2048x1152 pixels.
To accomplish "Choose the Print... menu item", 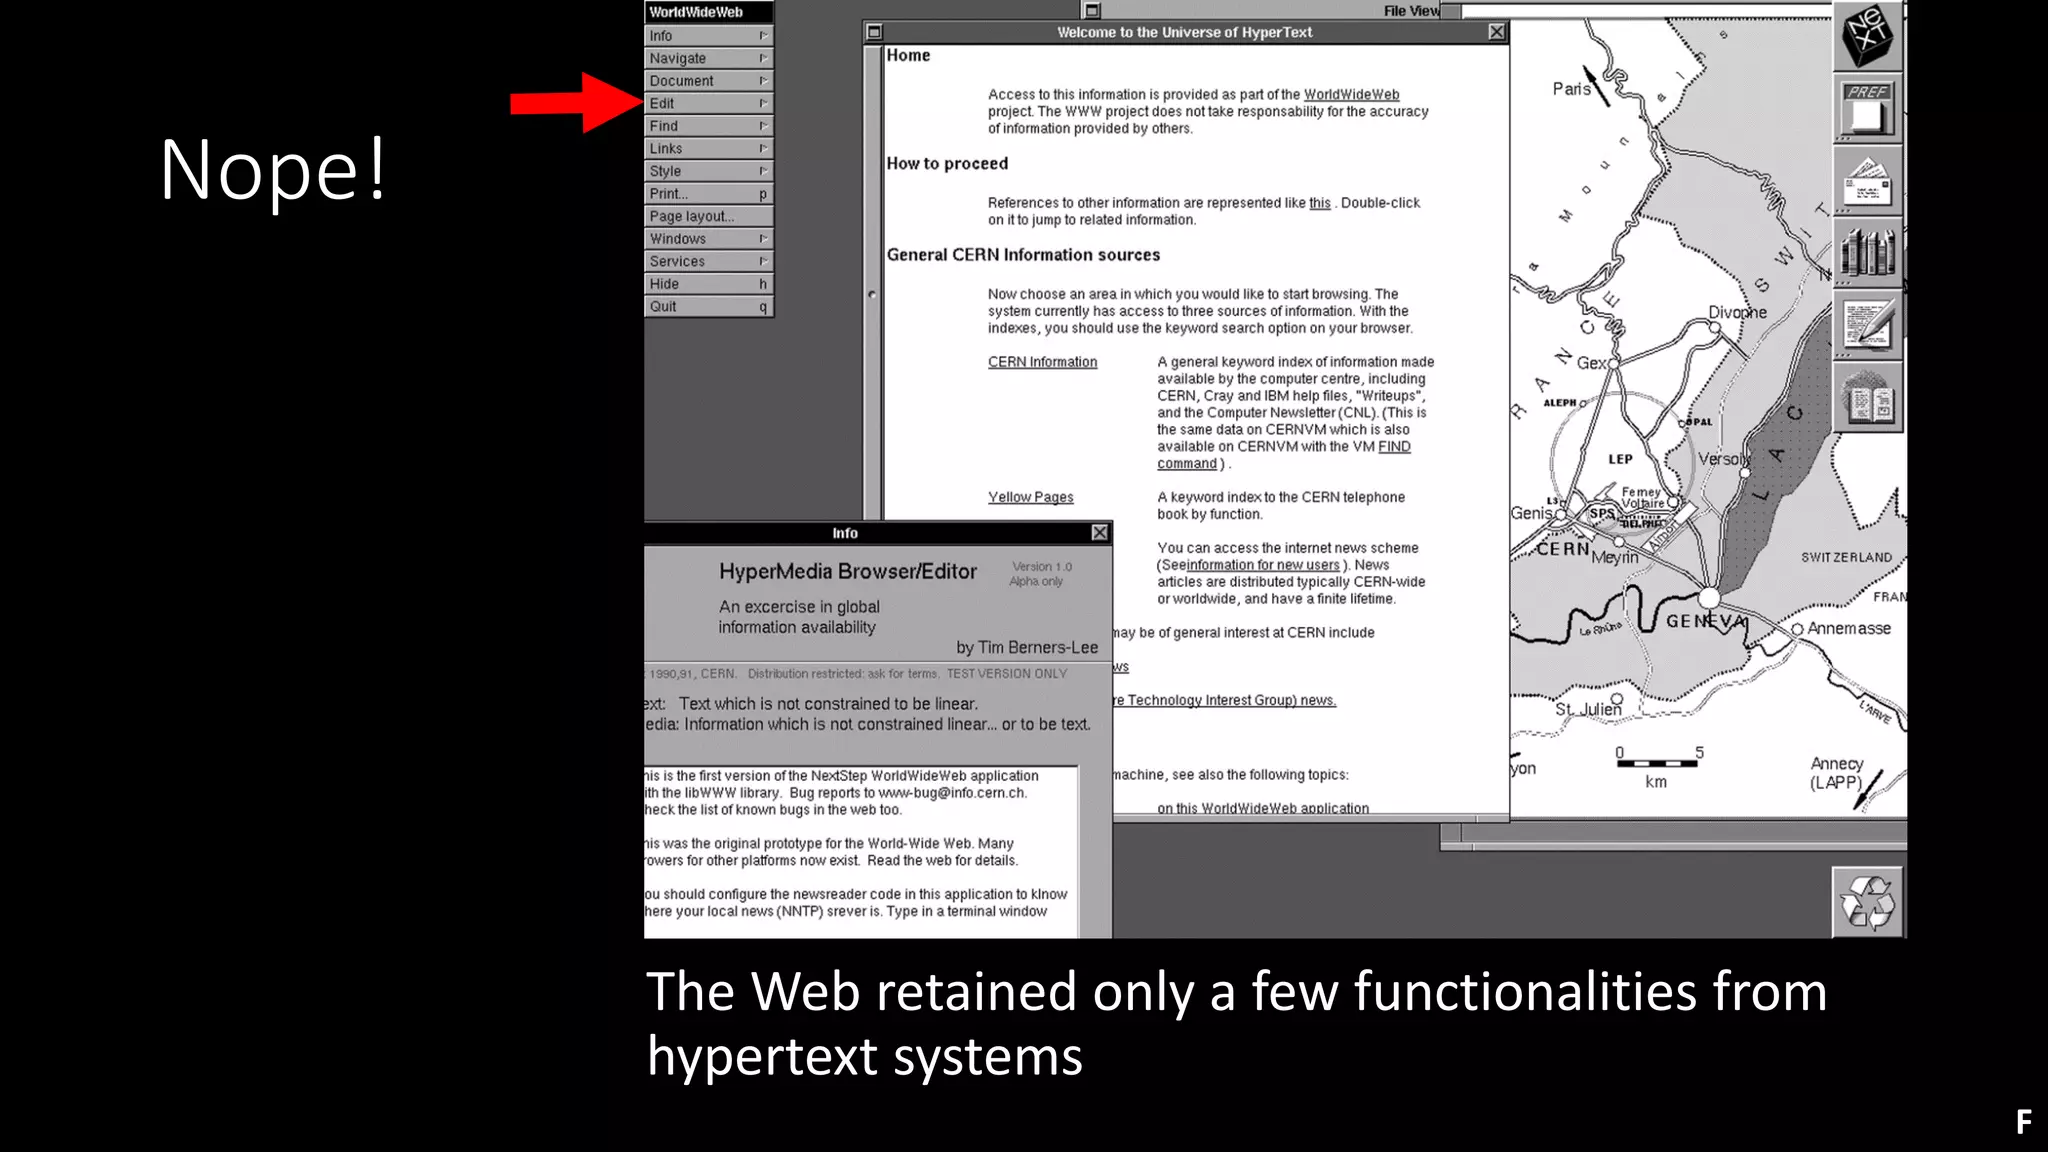I will [x=709, y=194].
